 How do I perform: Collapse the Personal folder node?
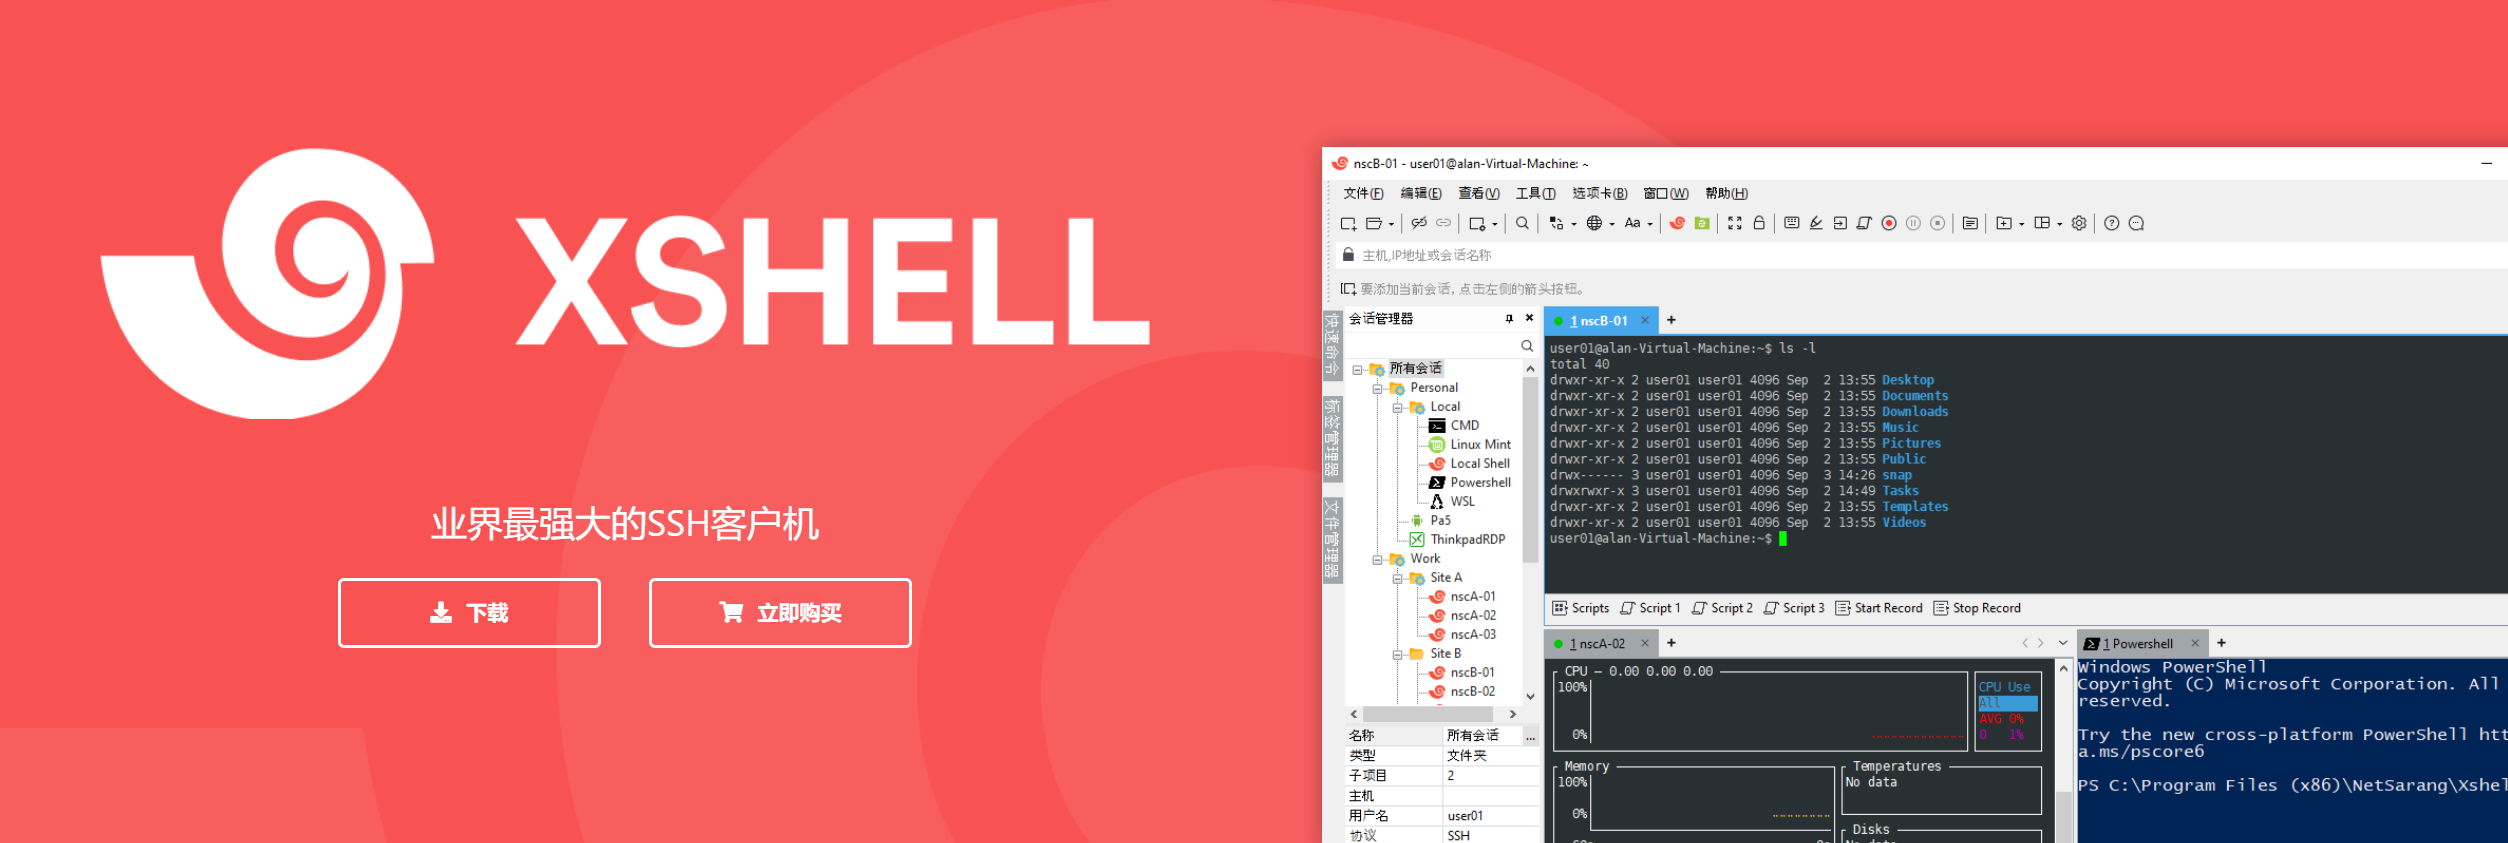pos(1377,389)
